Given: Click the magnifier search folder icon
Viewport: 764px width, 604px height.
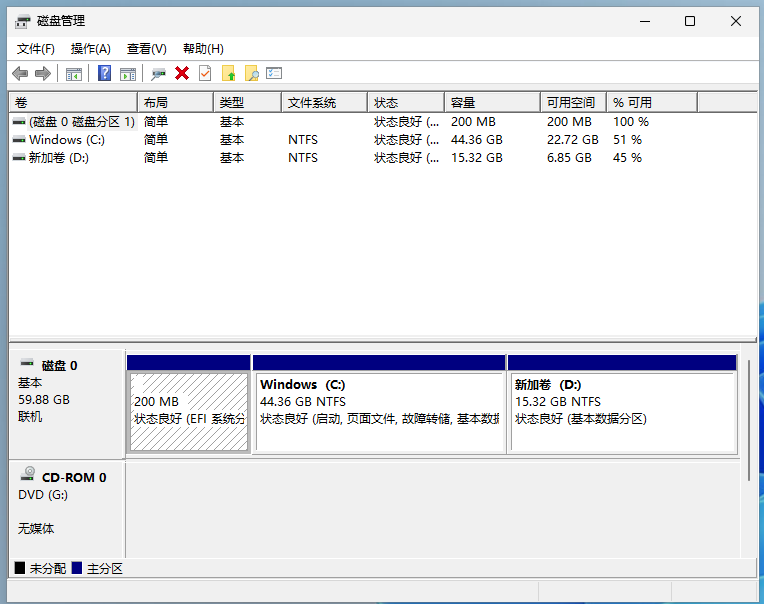Looking at the screenshot, I should coord(251,74).
